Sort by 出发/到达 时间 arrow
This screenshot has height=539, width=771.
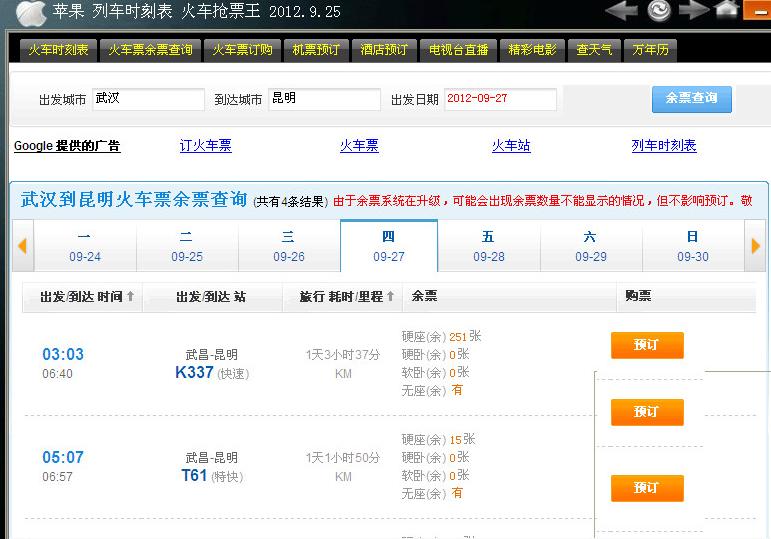point(130,297)
